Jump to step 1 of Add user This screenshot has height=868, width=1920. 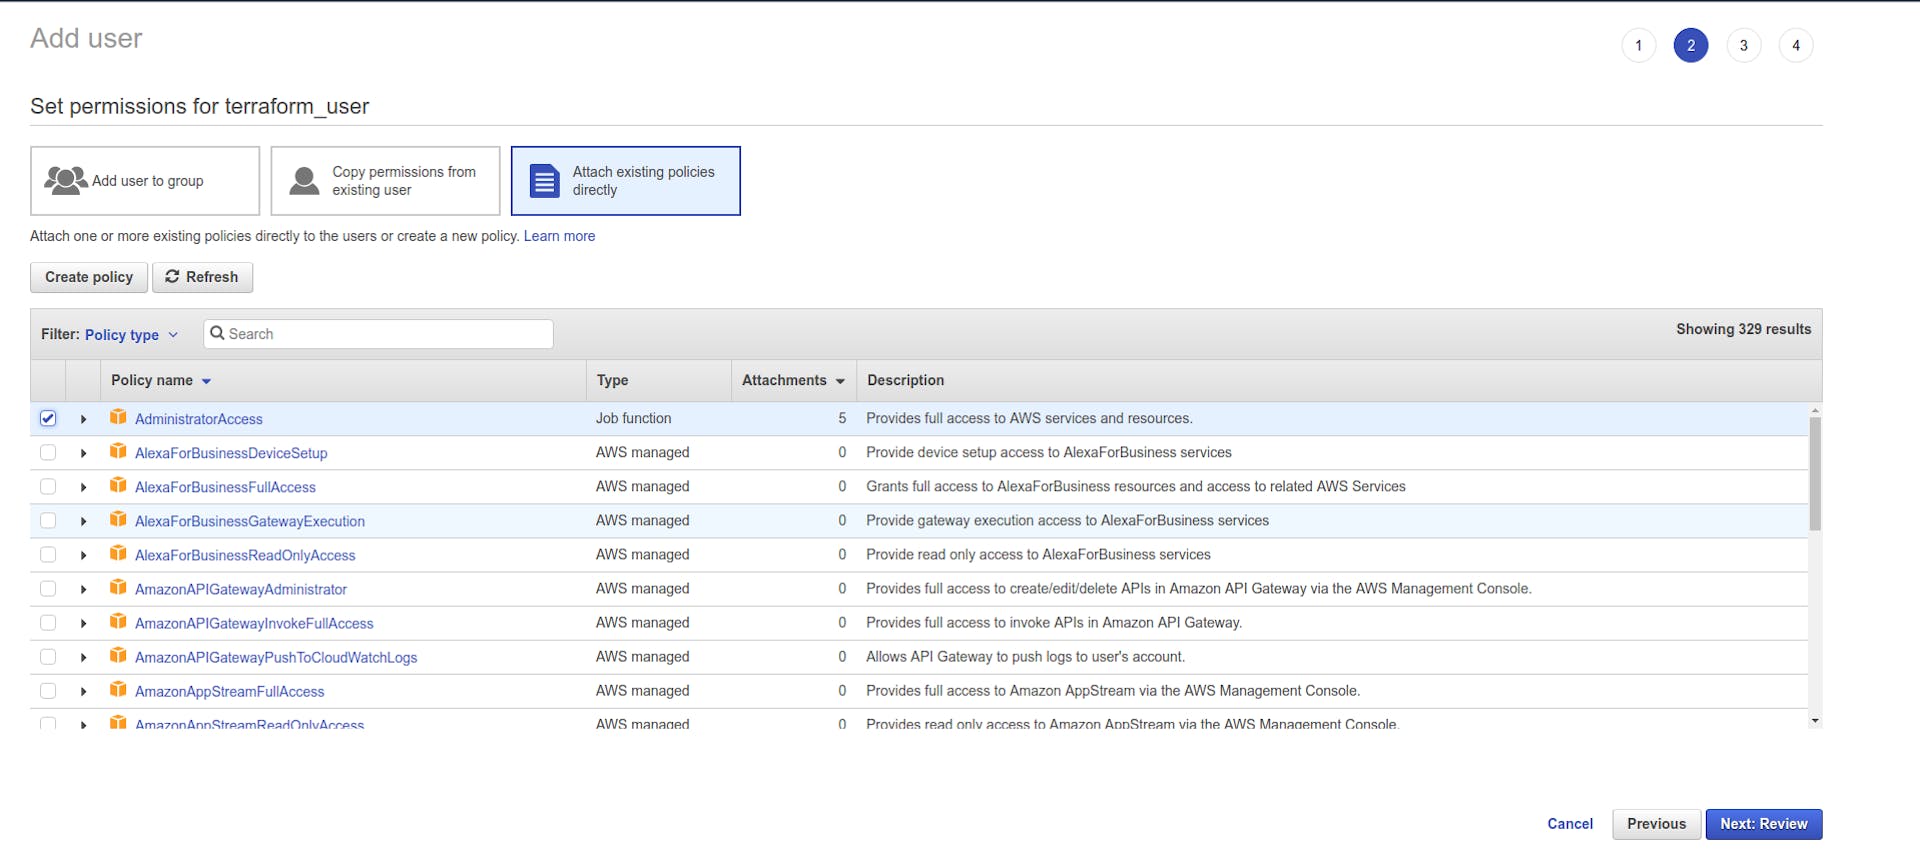click(x=1638, y=46)
